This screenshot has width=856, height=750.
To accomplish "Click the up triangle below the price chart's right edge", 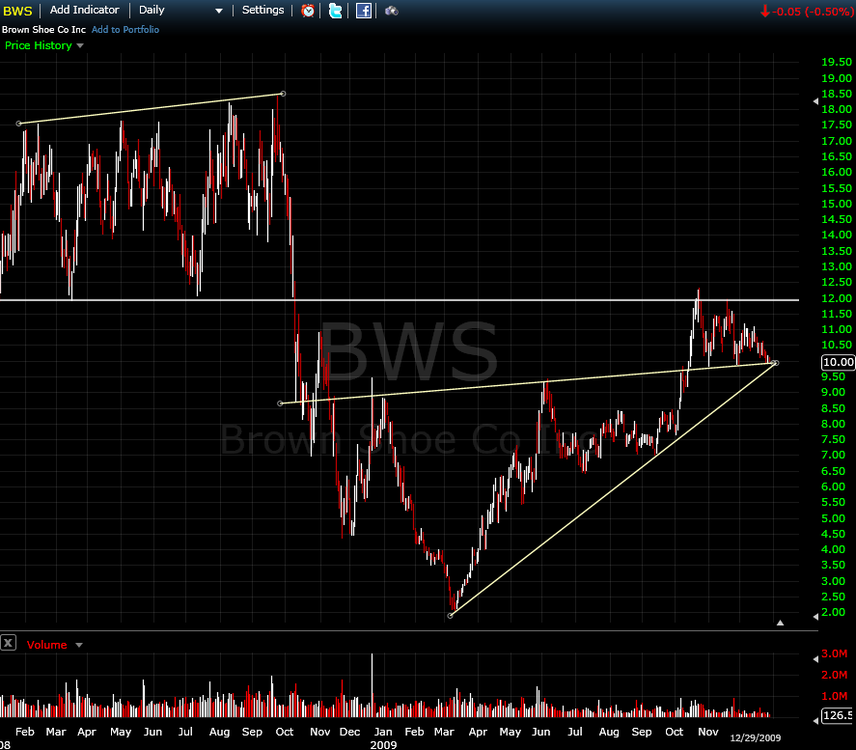I will [780, 622].
